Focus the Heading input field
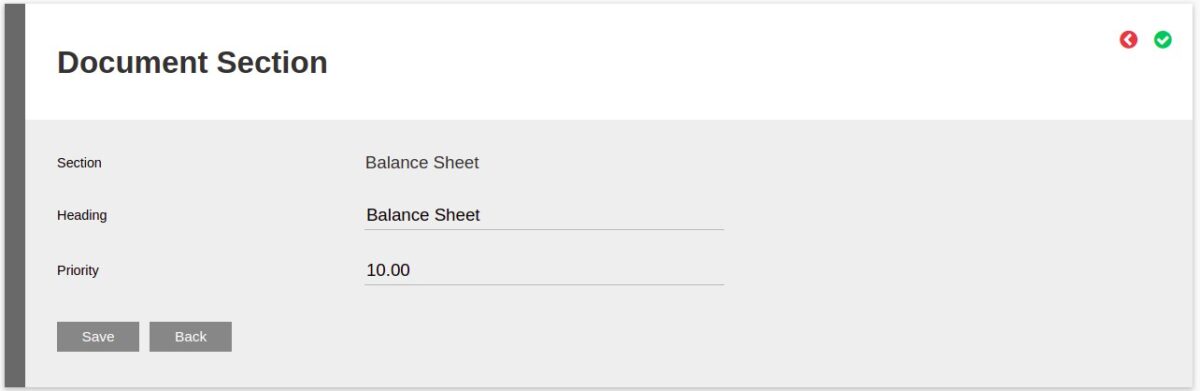 (544, 215)
